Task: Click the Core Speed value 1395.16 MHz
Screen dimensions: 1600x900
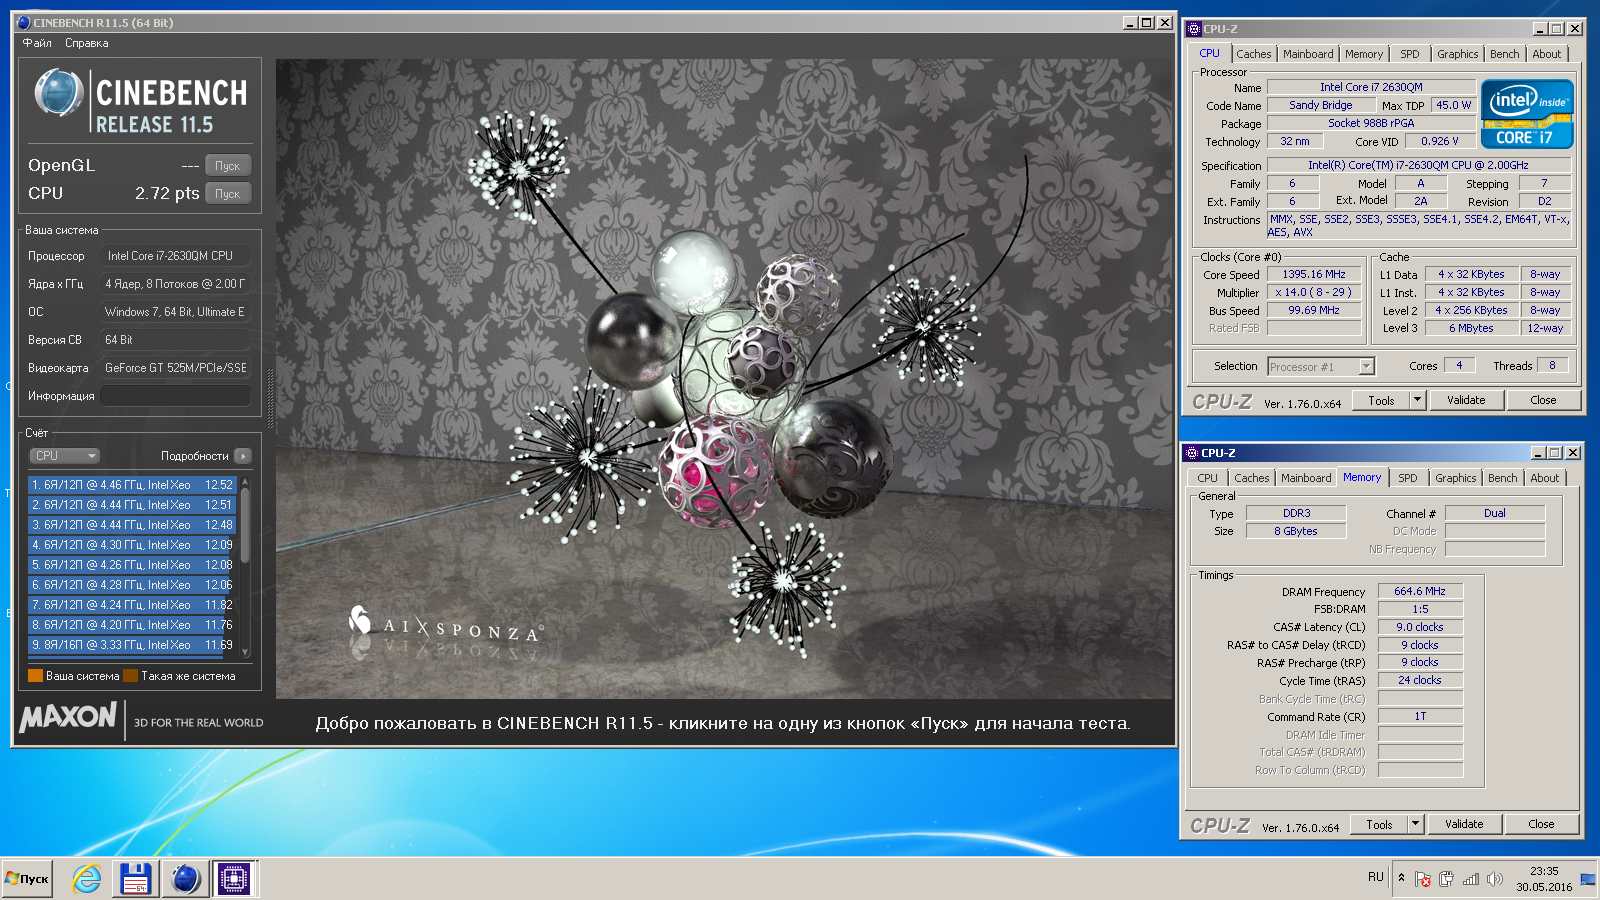Action: pos(1314,275)
